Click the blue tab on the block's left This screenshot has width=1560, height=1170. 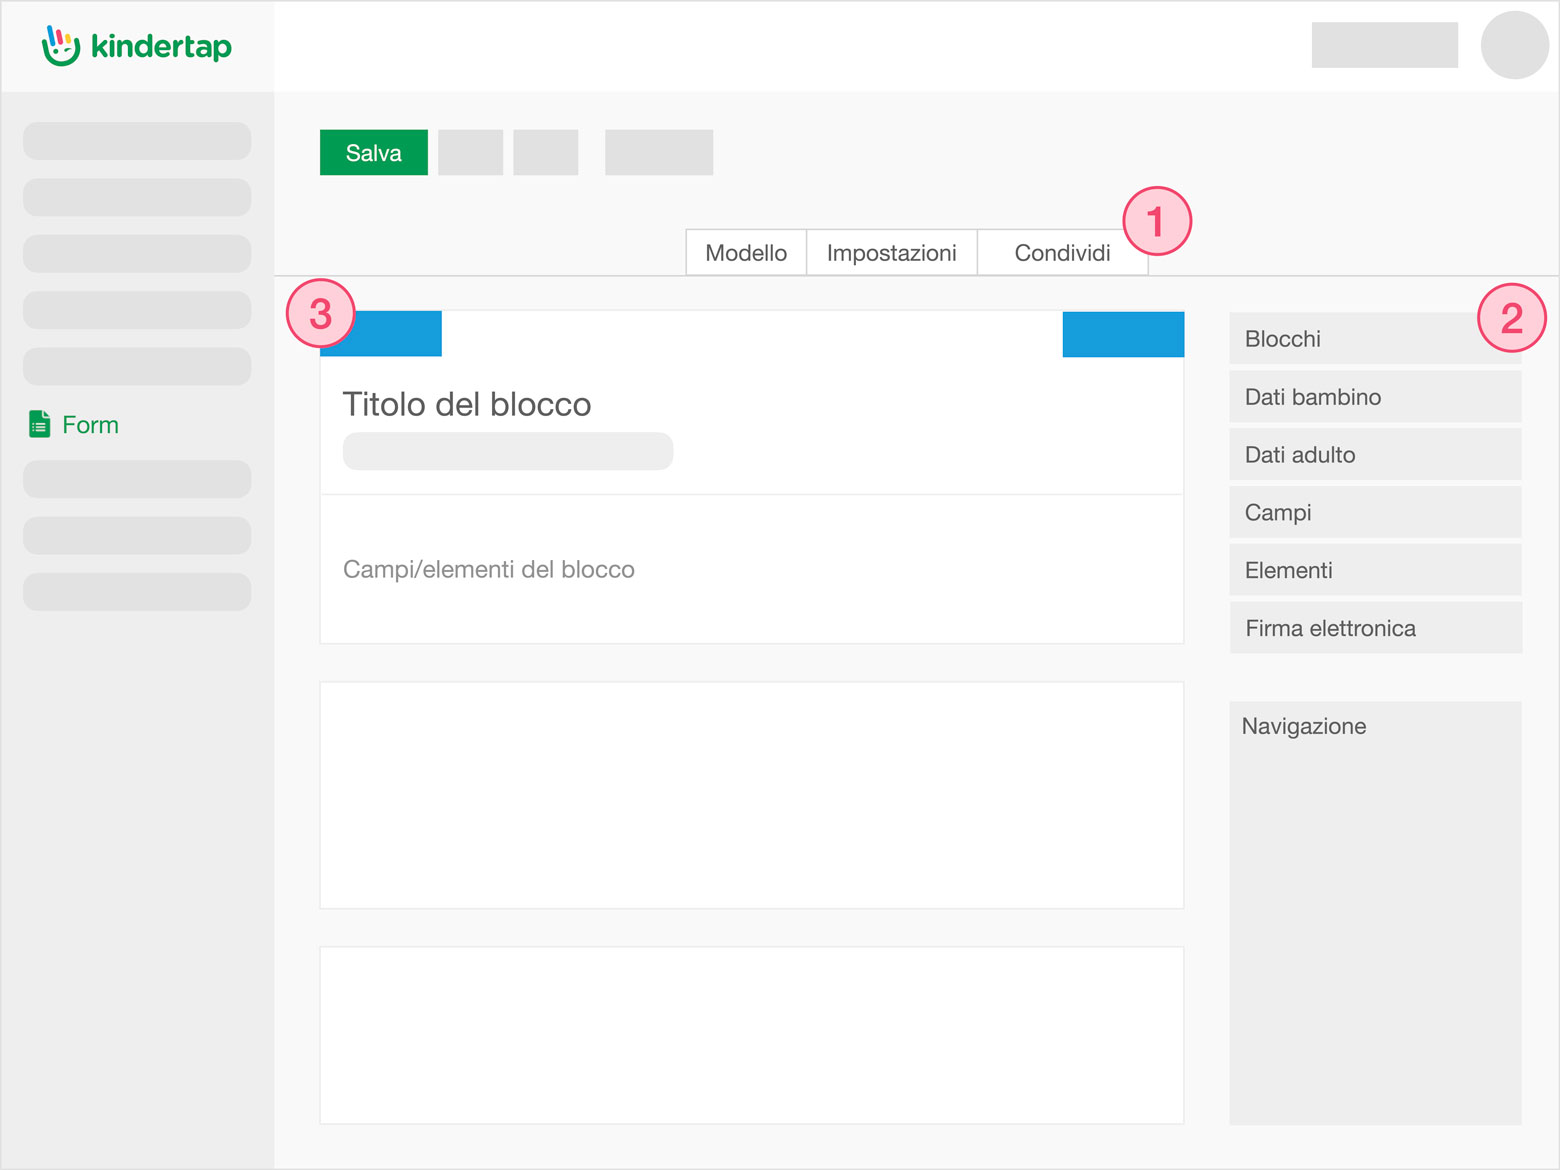pos(380,333)
